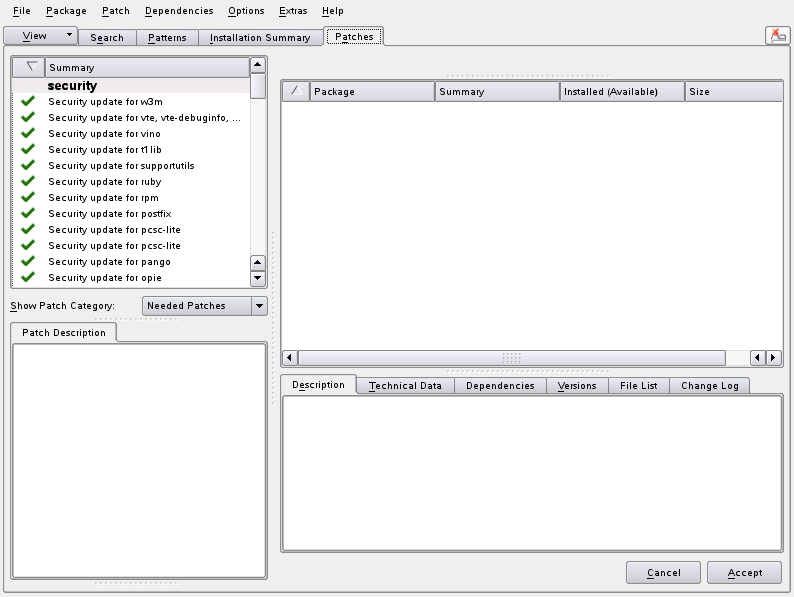Switch to the lower Dependencies tab

[500, 386]
